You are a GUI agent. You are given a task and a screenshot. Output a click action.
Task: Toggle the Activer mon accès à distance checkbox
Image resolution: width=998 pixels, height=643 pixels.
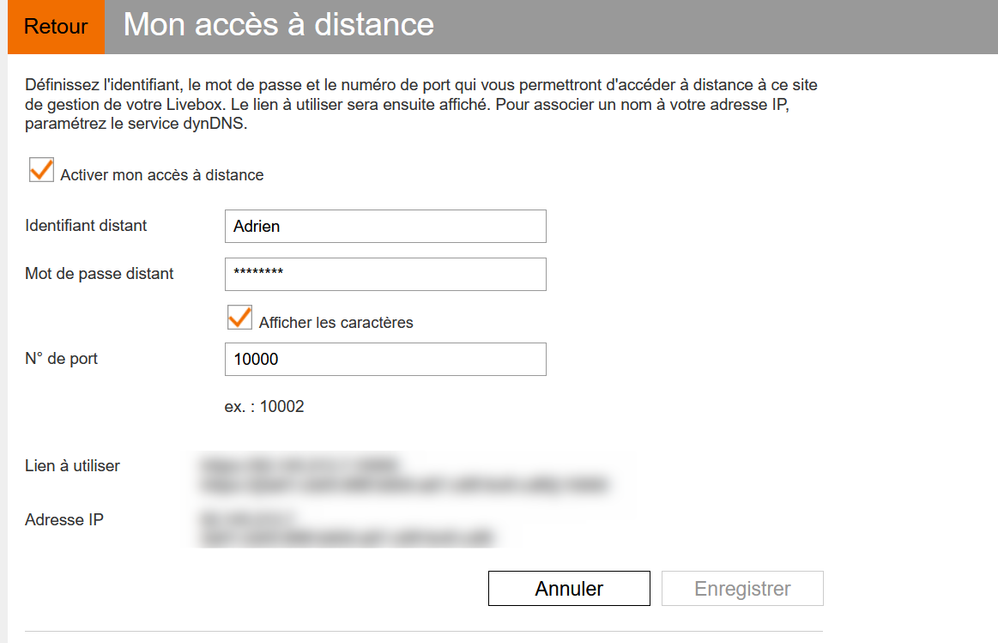click(x=41, y=171)
